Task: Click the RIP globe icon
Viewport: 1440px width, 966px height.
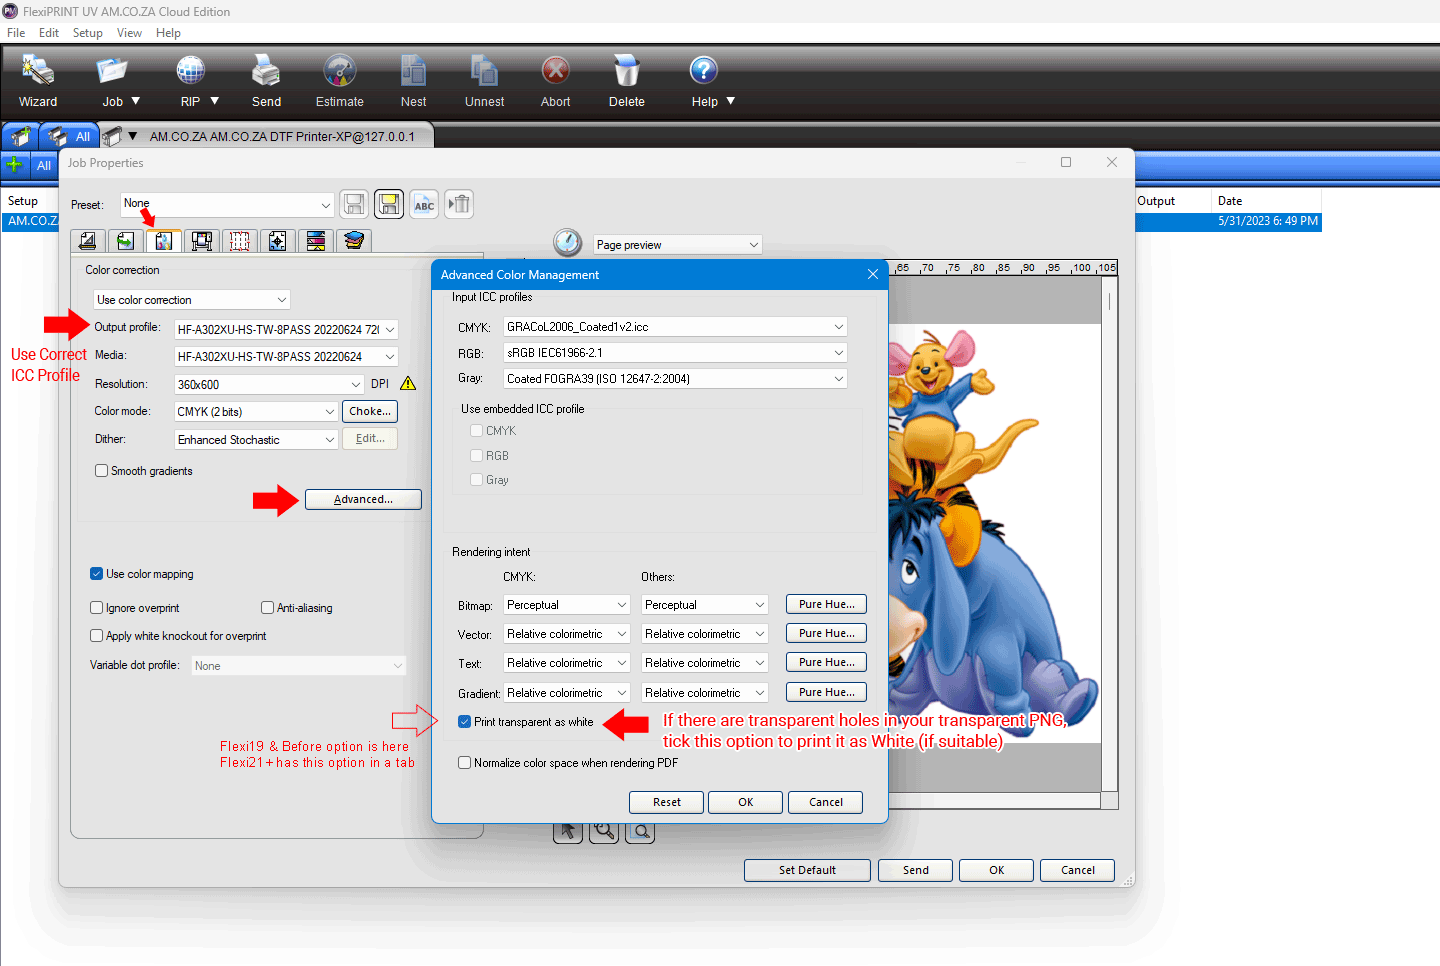Action: (190, 71)
